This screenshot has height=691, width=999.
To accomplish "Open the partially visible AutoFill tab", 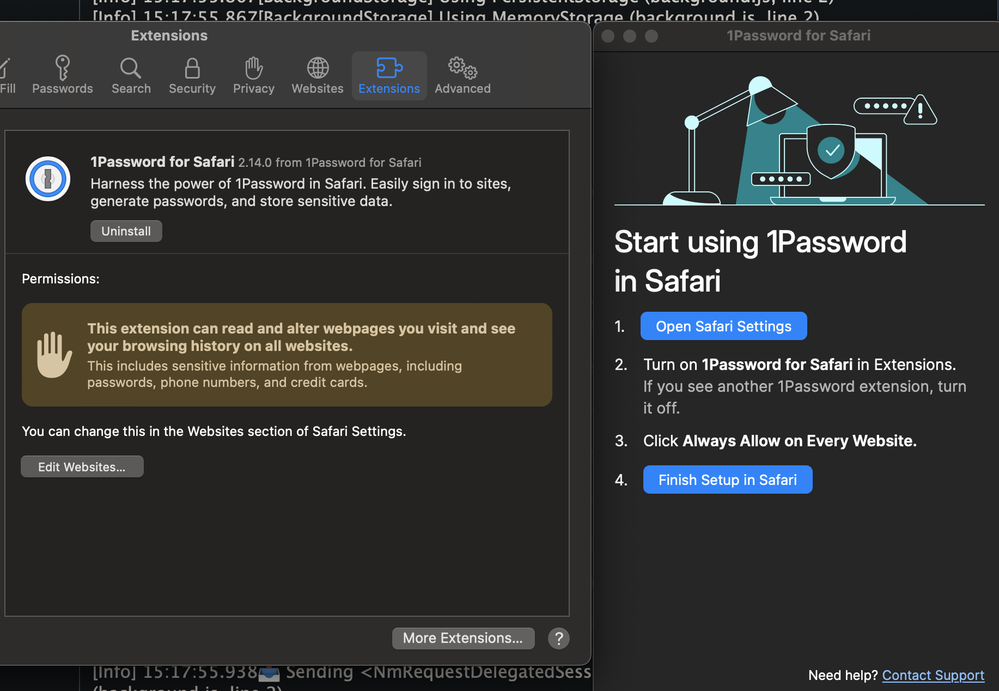I will click(x=7, y=75).
